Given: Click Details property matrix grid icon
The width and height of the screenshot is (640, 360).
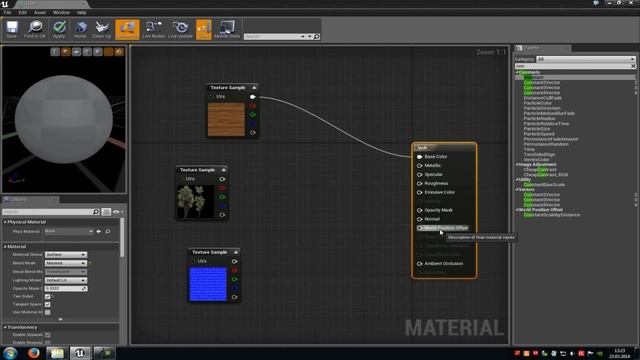Looking at the screenshot, I should (x=106, y=212).
